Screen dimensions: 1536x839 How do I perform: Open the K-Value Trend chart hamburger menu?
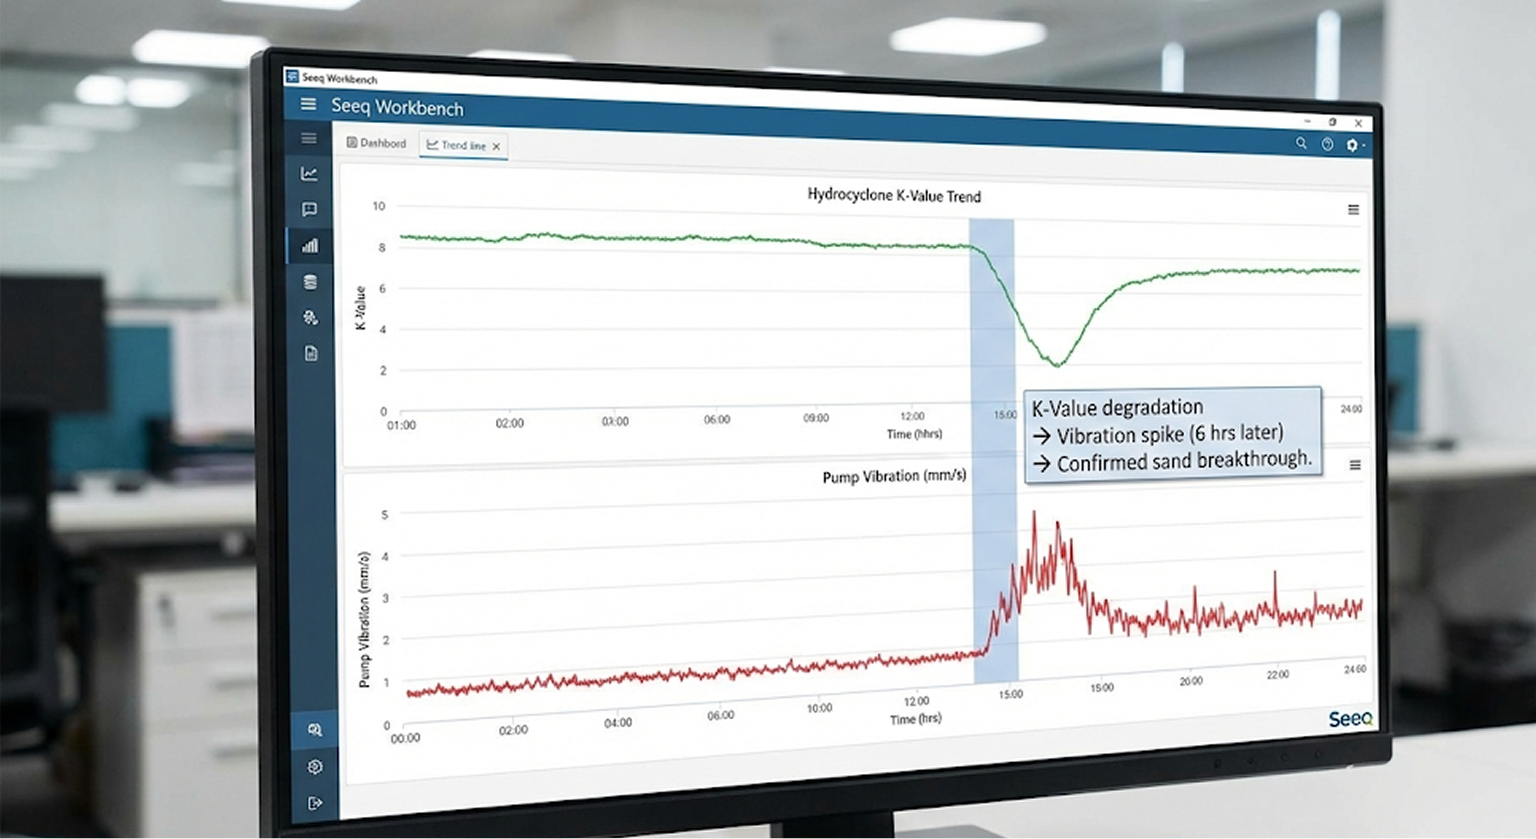[1353, 210]
